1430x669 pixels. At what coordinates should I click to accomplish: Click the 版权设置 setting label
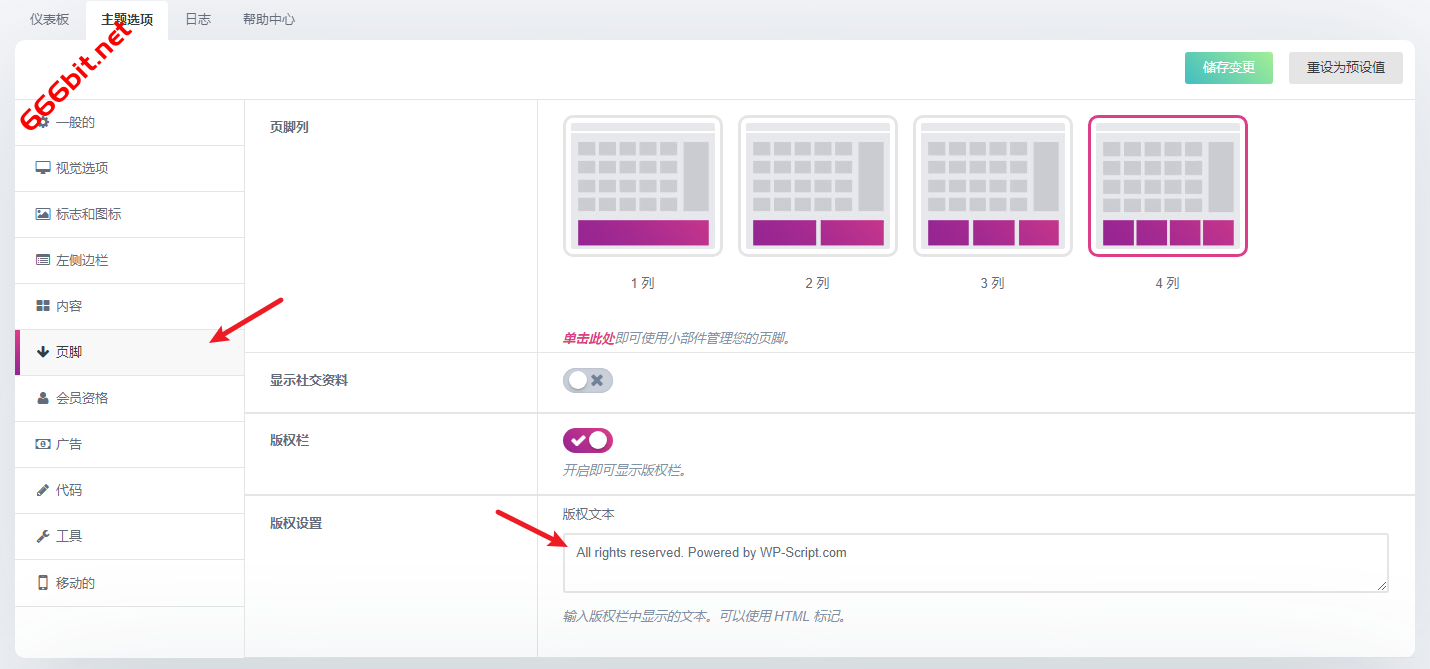[296, 523]
